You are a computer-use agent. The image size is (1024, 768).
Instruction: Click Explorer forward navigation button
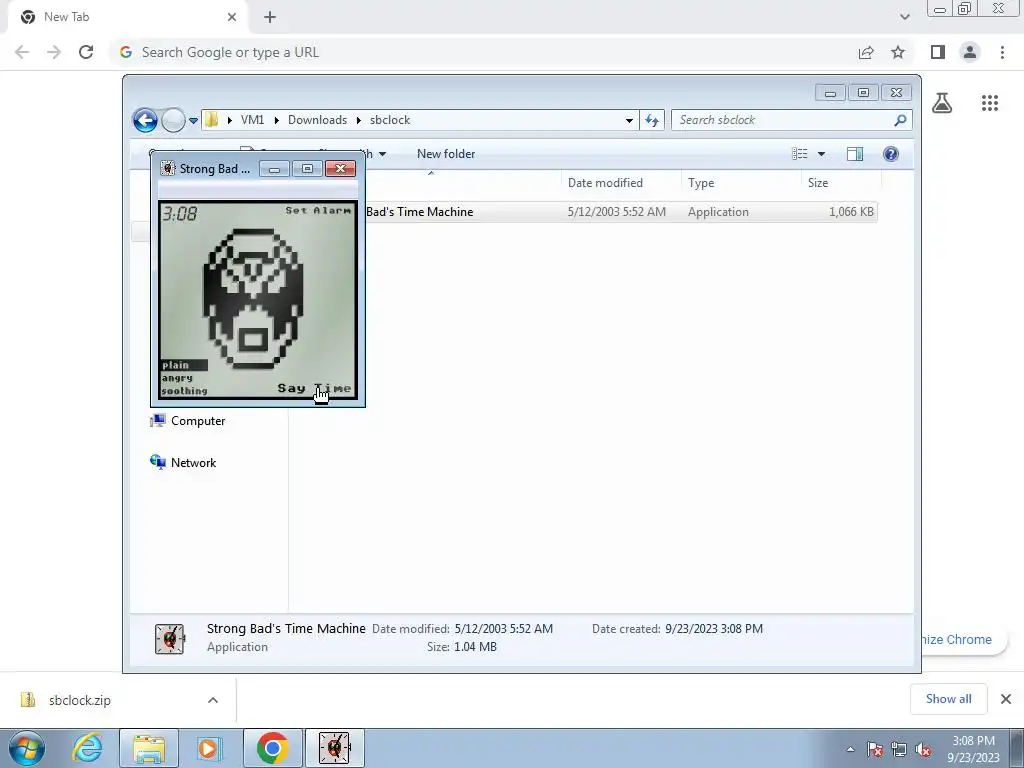point(173,120)
